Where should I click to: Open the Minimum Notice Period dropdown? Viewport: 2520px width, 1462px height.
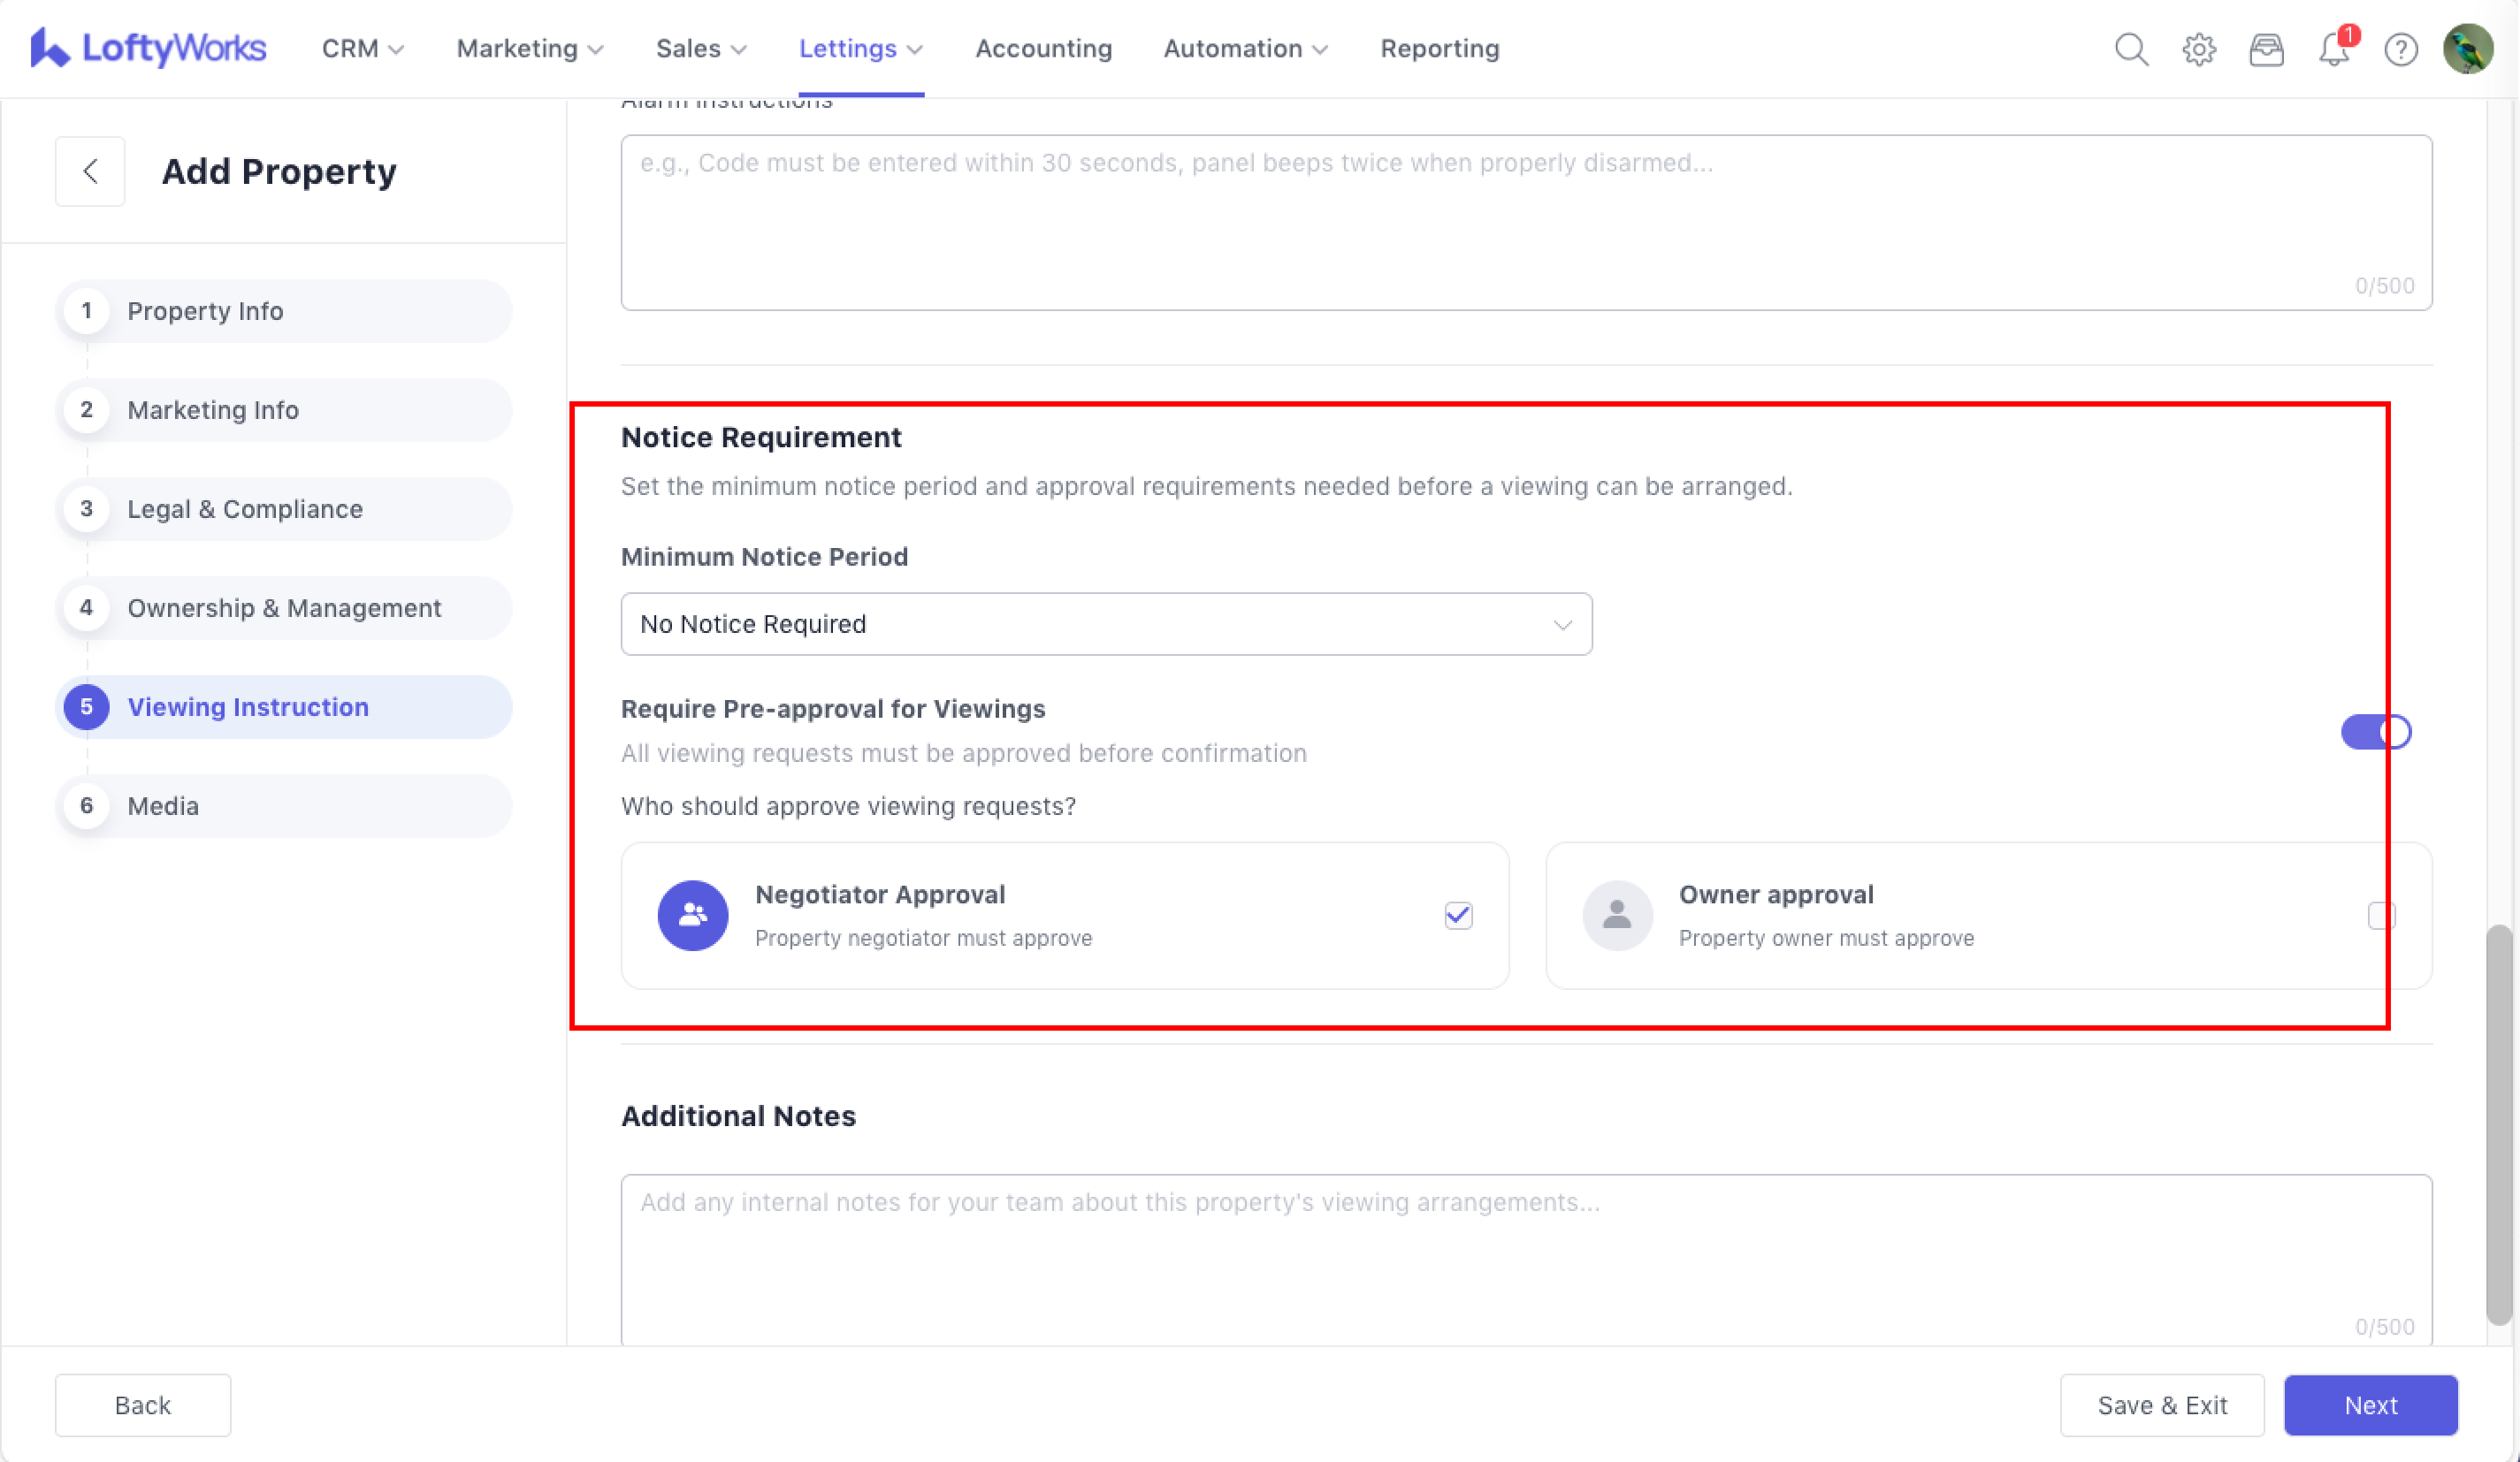tap(1106, 624)
